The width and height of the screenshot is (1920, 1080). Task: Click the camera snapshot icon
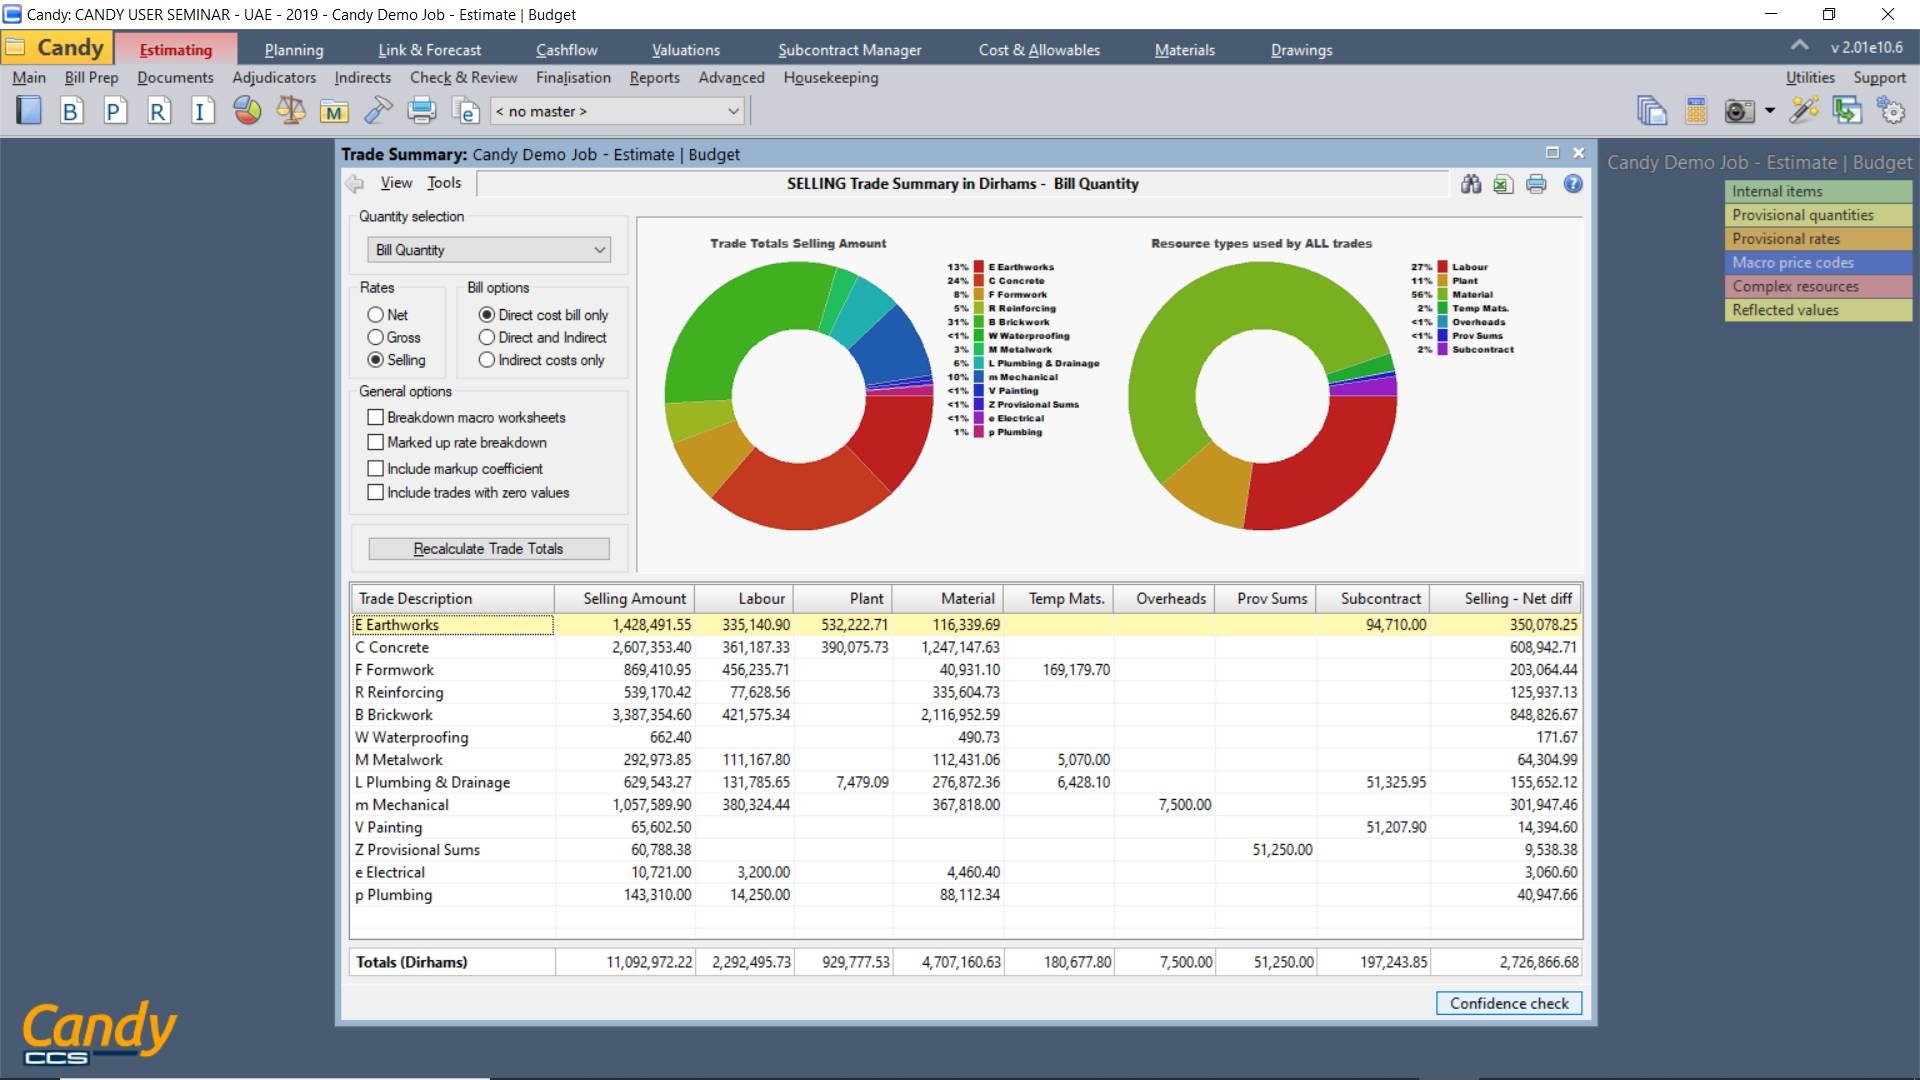(1740, 111)
